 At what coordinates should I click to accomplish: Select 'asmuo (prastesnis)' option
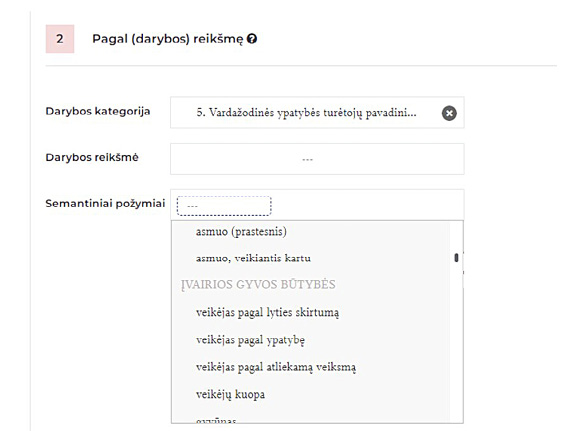(x=241, y=231)
